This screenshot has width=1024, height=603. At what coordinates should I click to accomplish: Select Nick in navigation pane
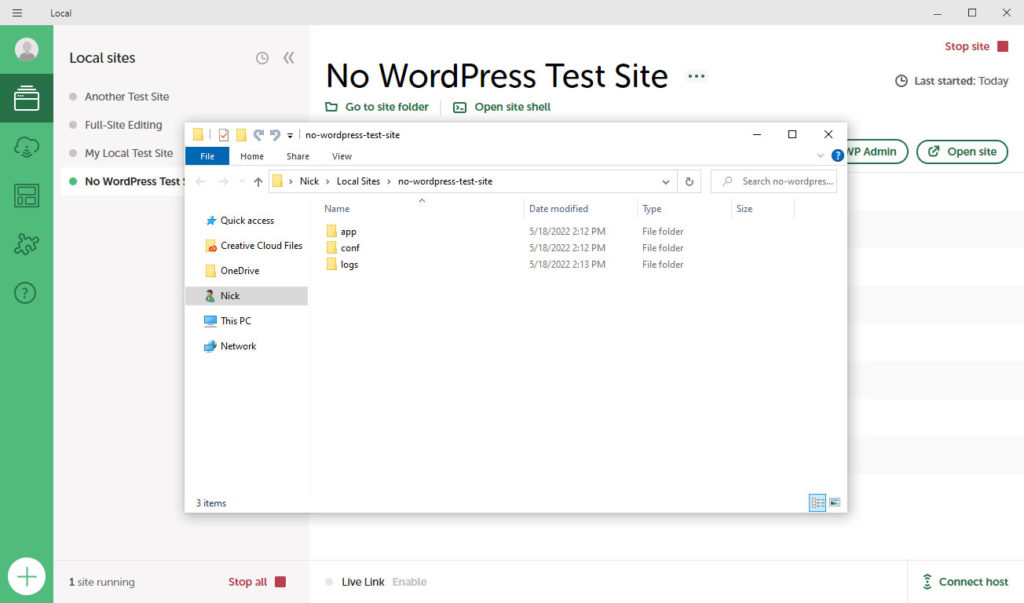tap(247, 295)
